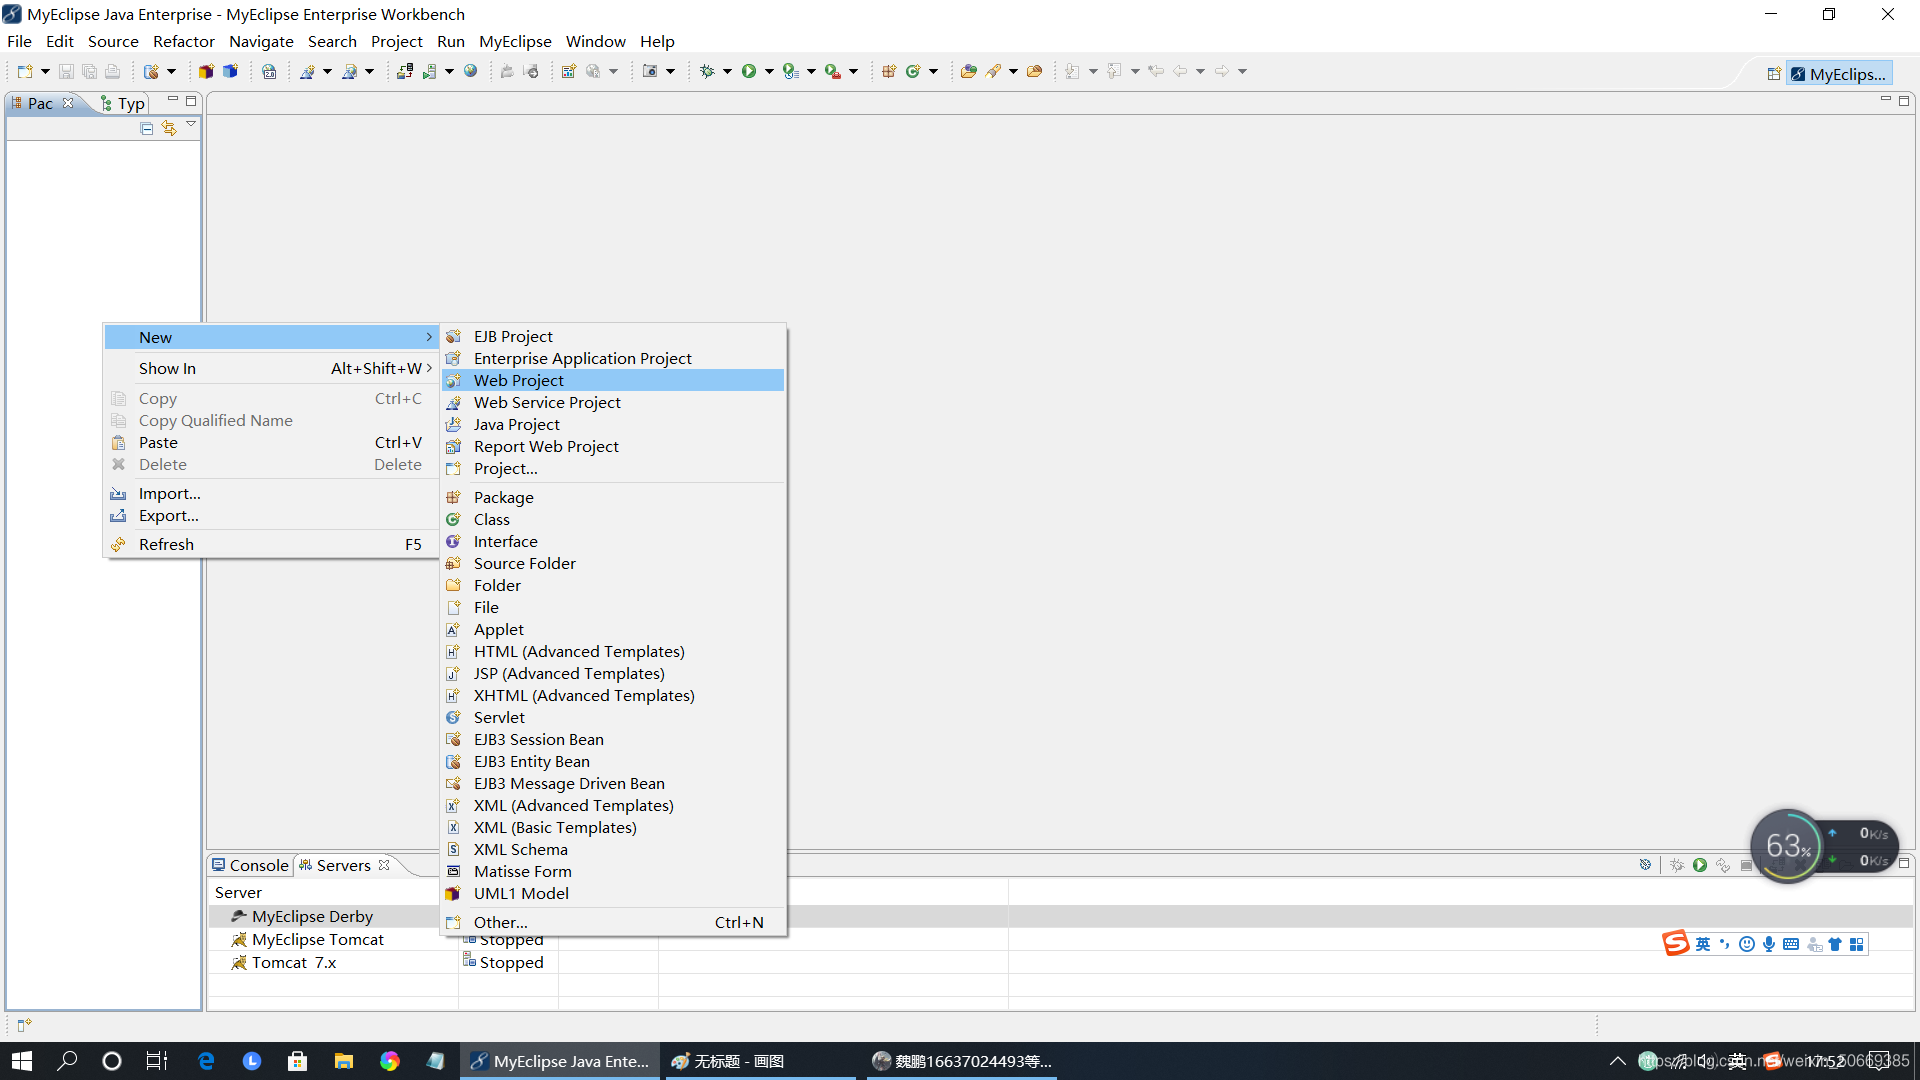Open the Package Explorer view menu triangle
1920x1080 pixels.
191,125
